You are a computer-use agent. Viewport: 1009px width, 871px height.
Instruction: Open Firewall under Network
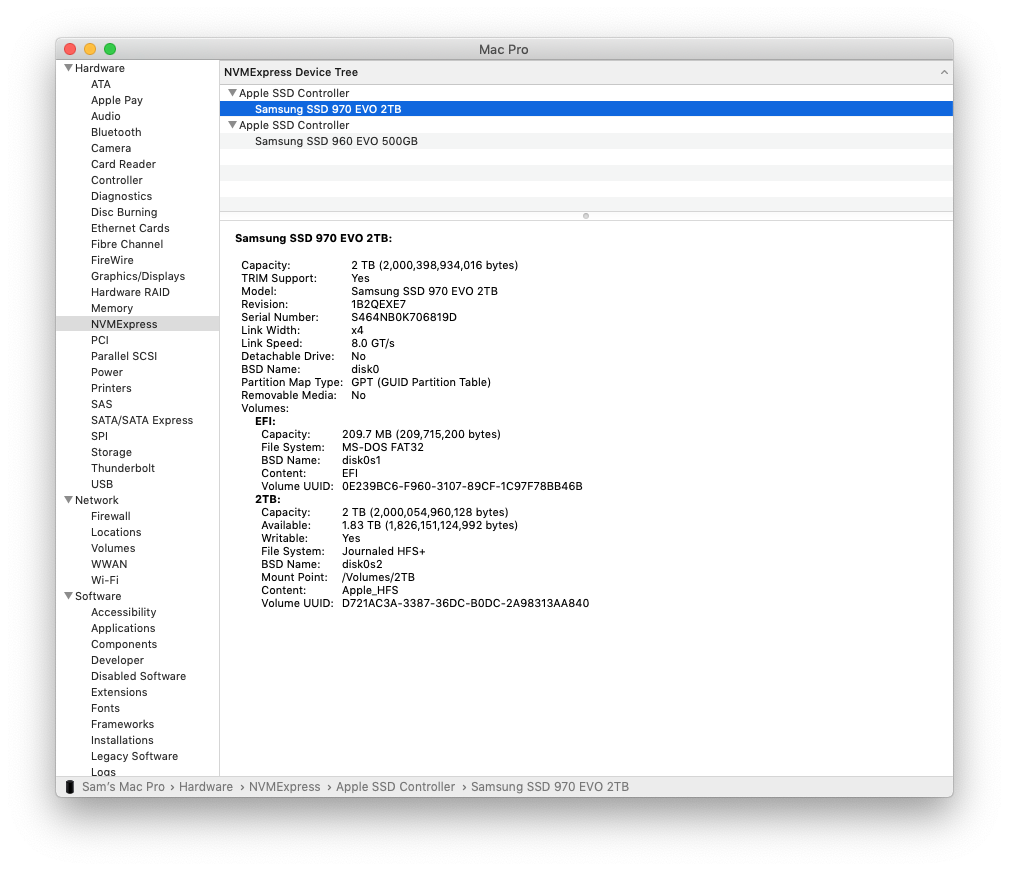(111, 516)
